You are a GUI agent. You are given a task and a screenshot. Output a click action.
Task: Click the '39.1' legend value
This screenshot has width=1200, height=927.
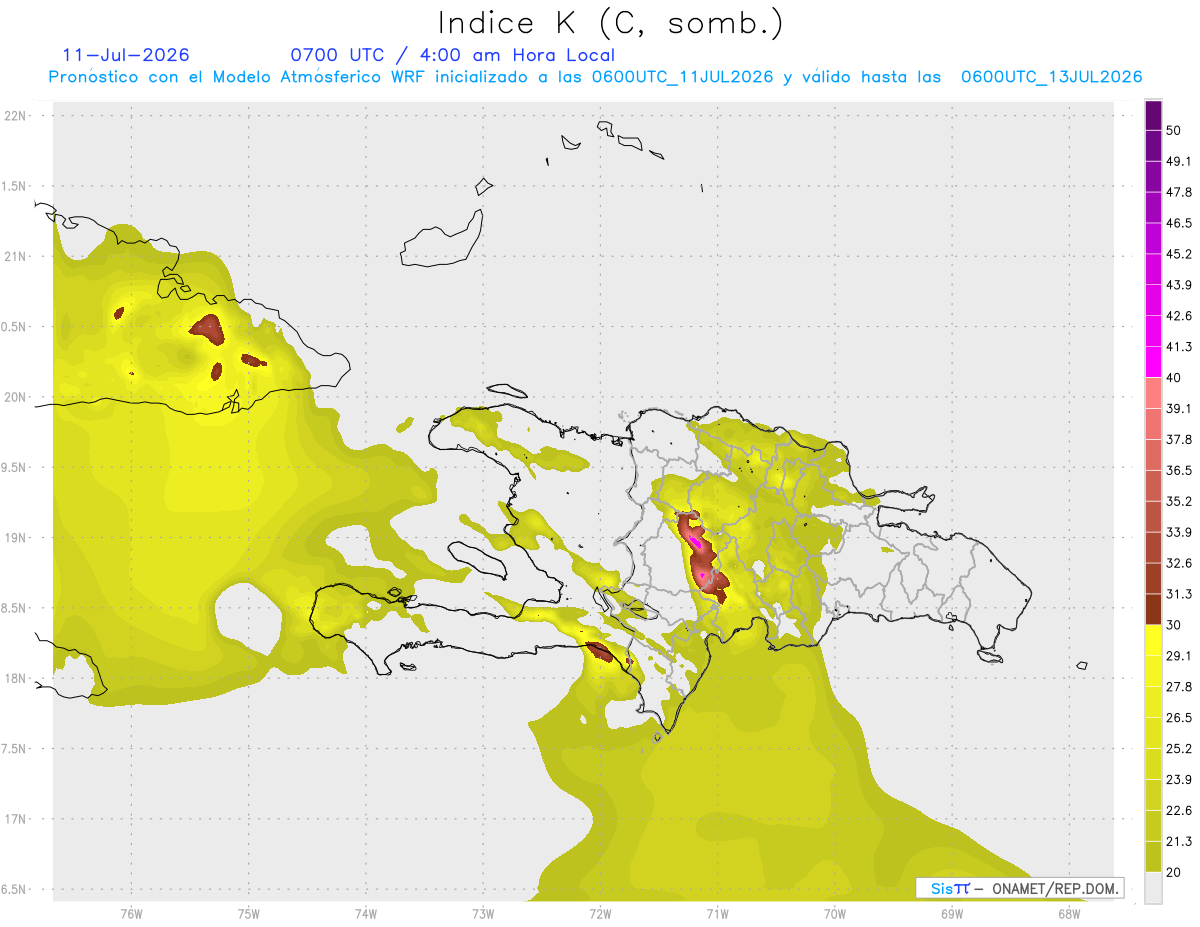[1179, 409]
